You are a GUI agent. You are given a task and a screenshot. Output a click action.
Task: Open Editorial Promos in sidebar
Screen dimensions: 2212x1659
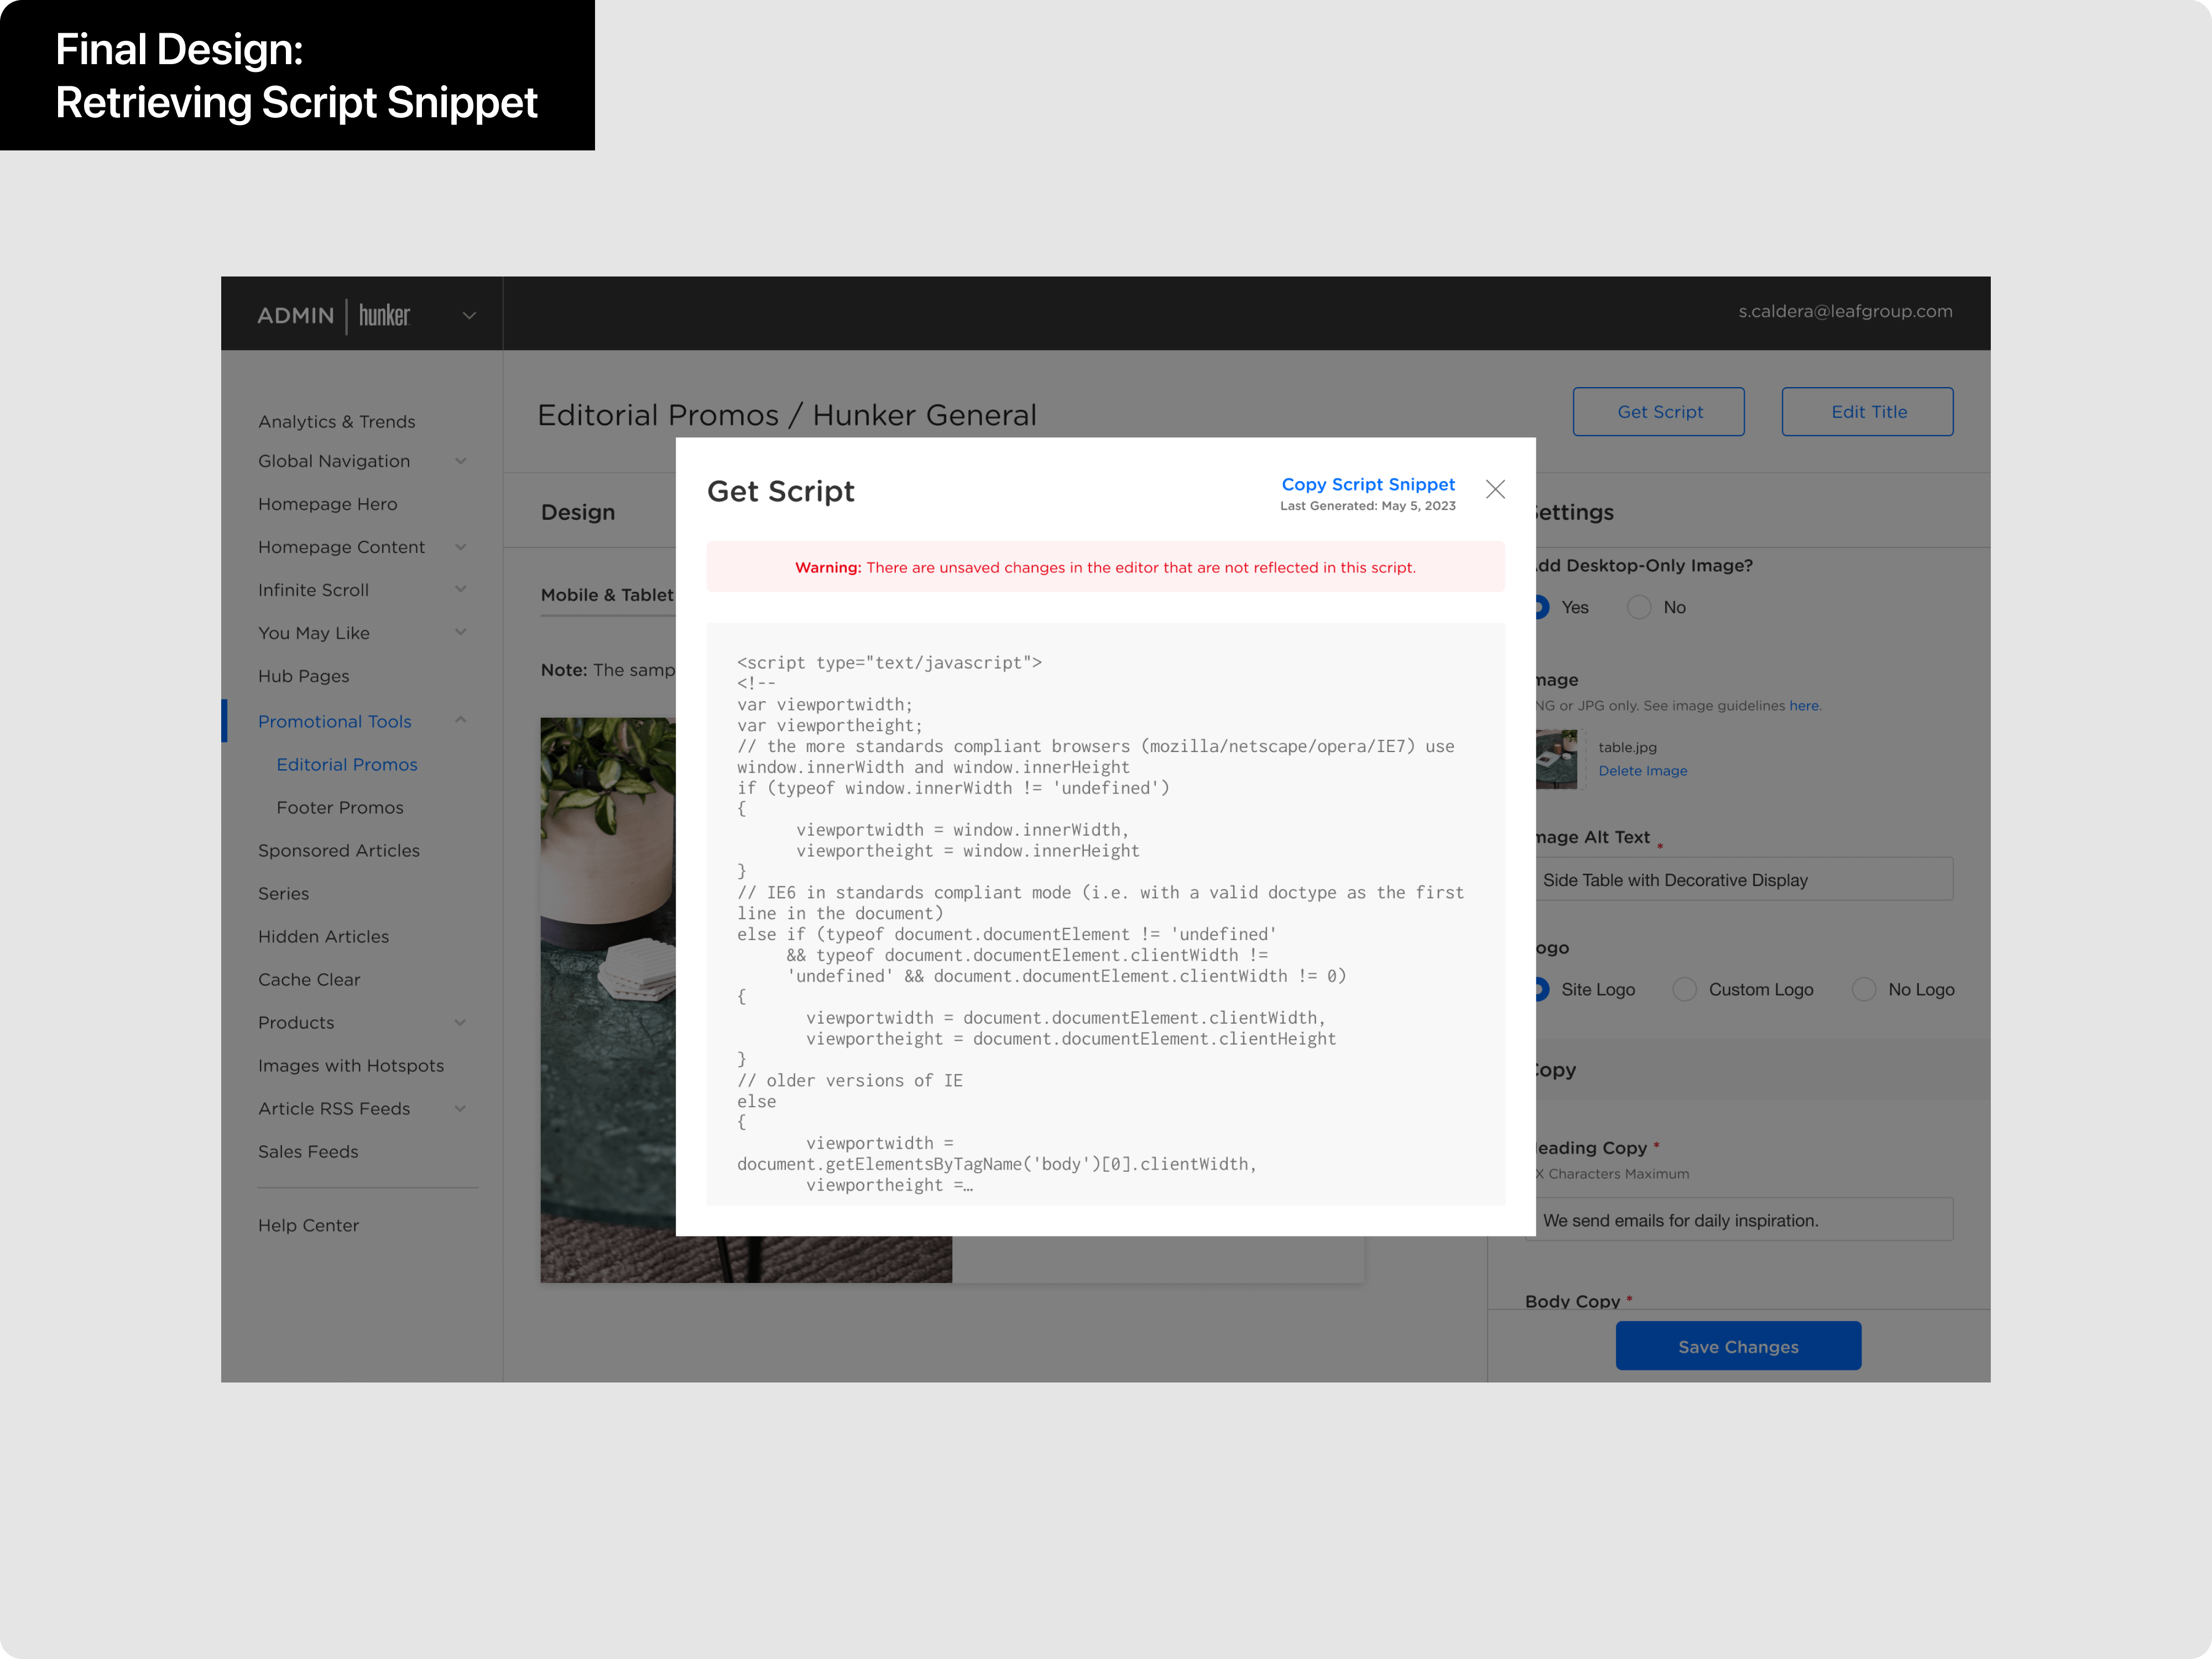tap(347, 764)
